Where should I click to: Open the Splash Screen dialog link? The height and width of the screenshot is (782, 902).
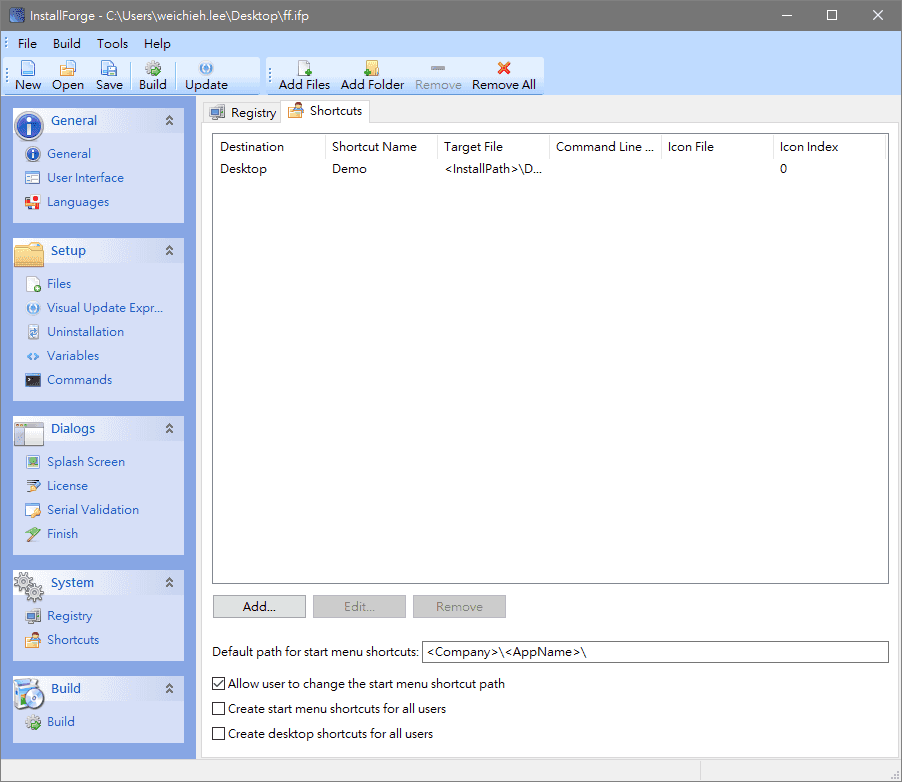pyautogui.click(x=86, y=462)
